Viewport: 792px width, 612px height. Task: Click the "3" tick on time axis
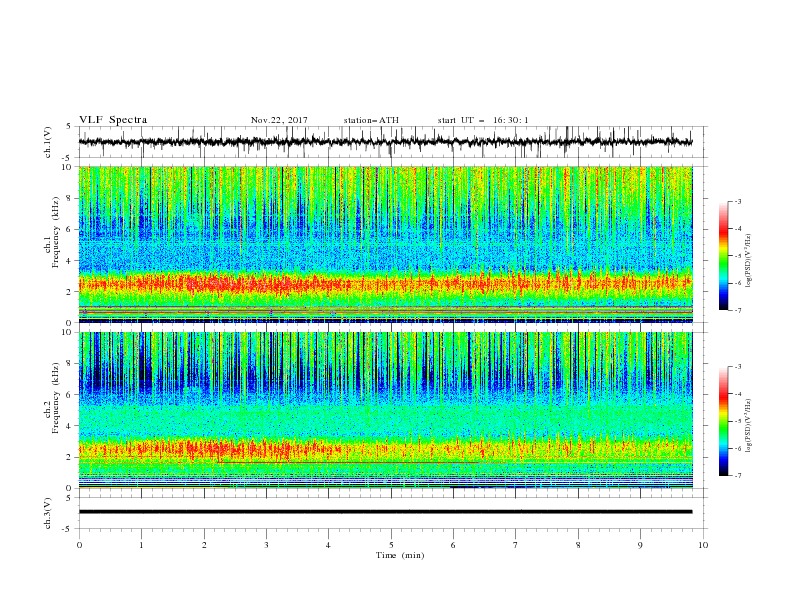[266, 545]
